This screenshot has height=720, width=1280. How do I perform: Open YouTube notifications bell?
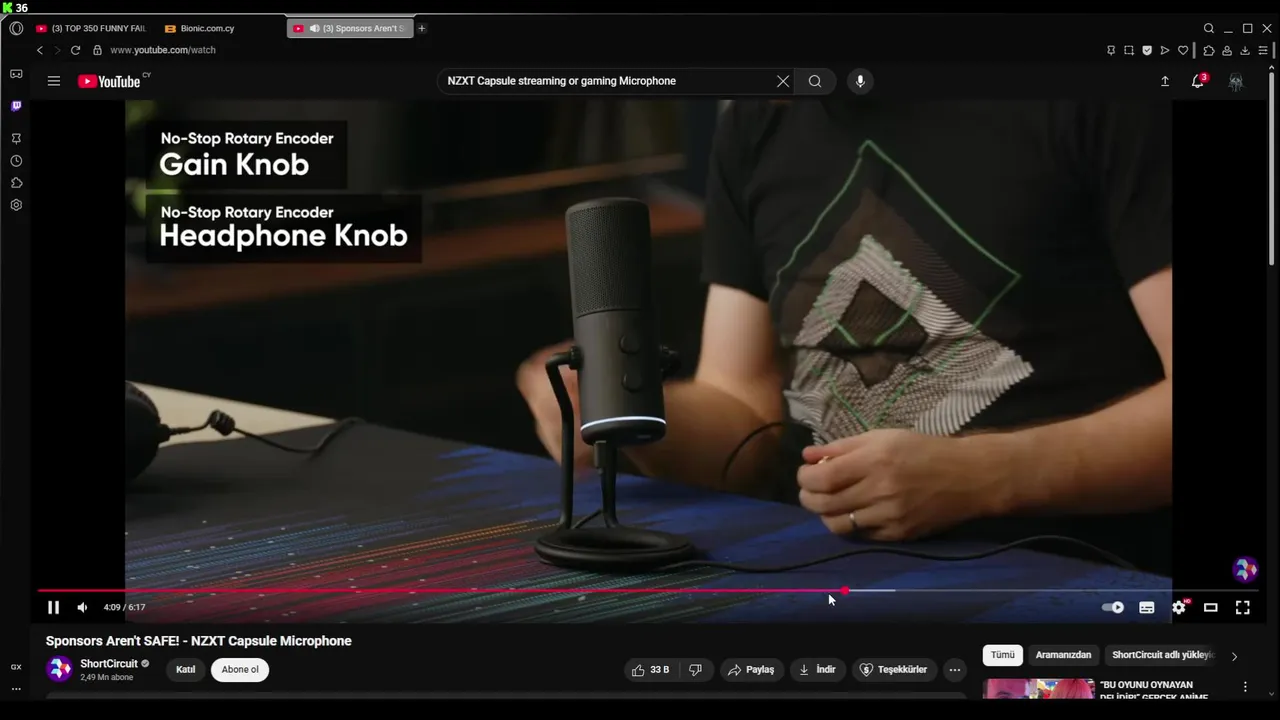1198,81
